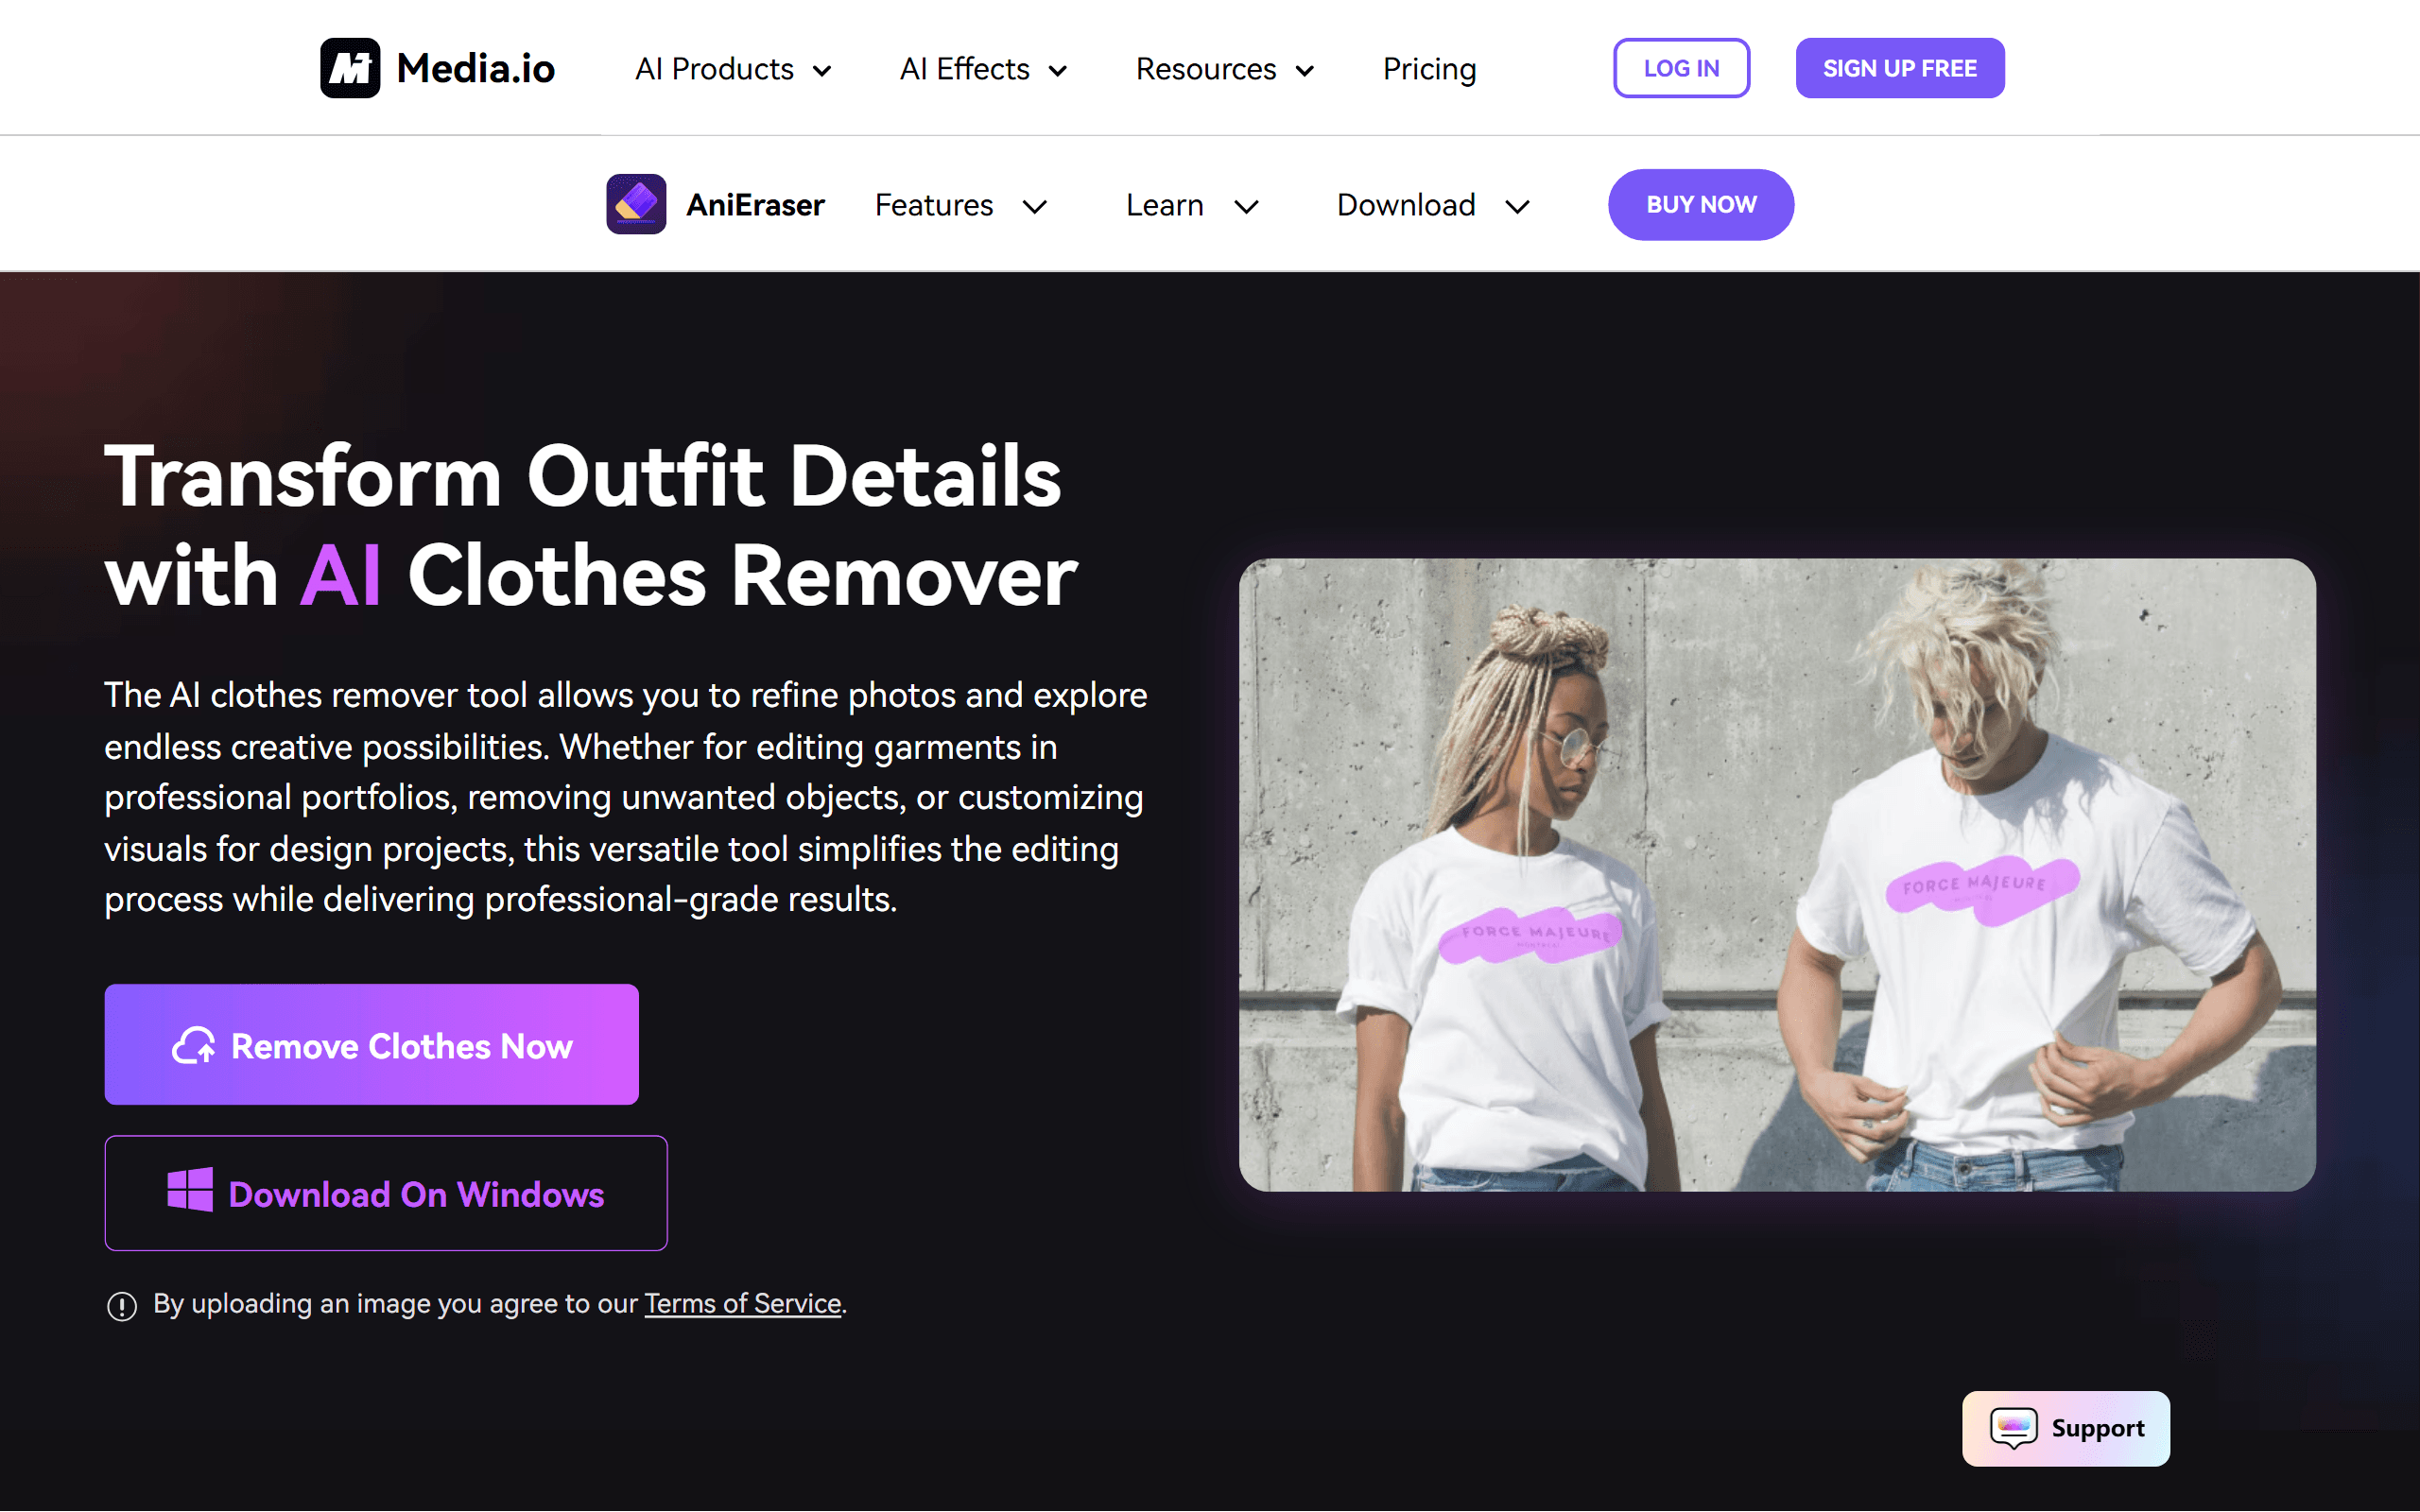Click SIGN UP FREE button
Viewport: 2420px width, 1512px height.
click(1900, 68)
